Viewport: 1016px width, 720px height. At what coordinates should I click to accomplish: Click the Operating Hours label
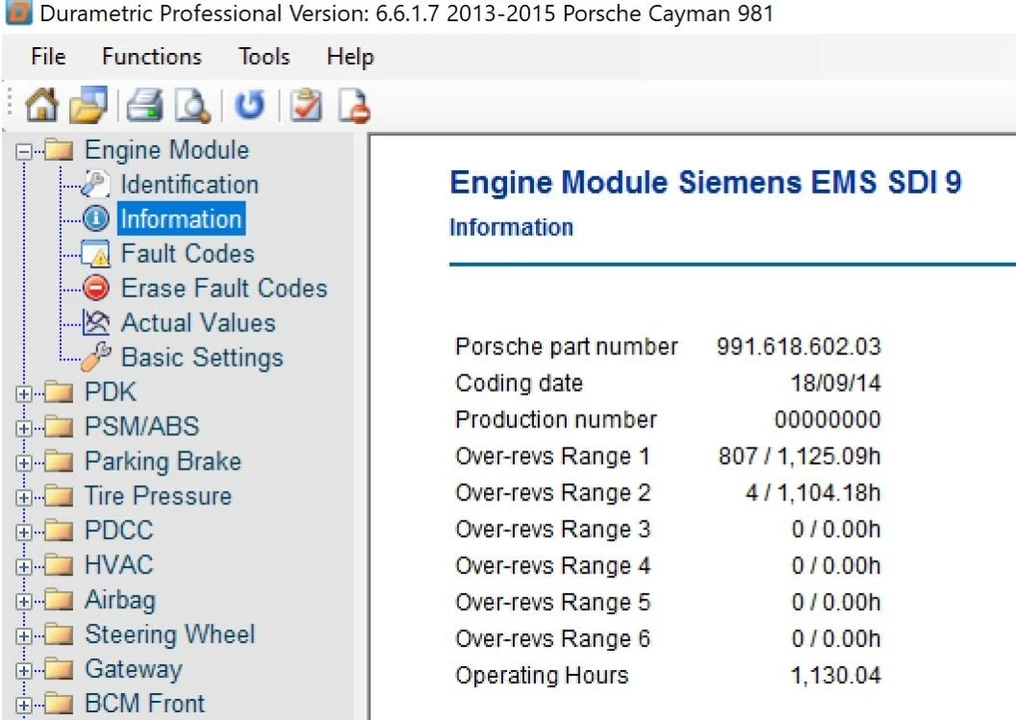542,675
